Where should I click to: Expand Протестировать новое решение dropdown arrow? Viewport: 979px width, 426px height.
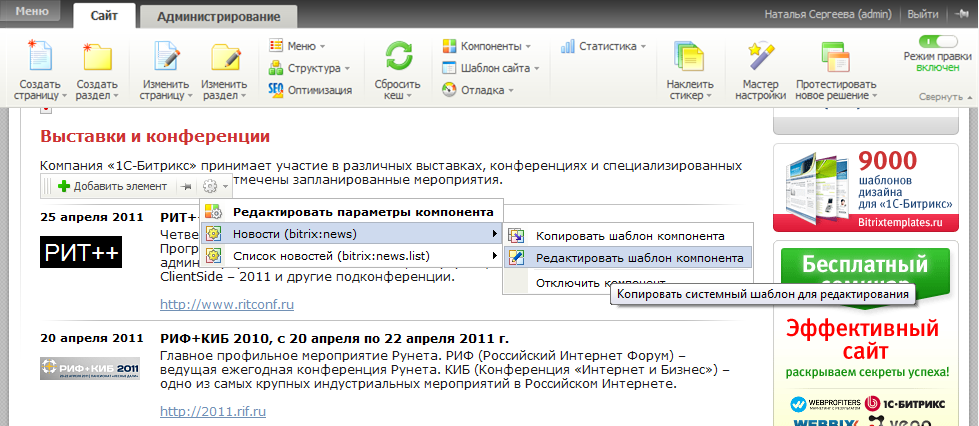click(x=875, y=96)
